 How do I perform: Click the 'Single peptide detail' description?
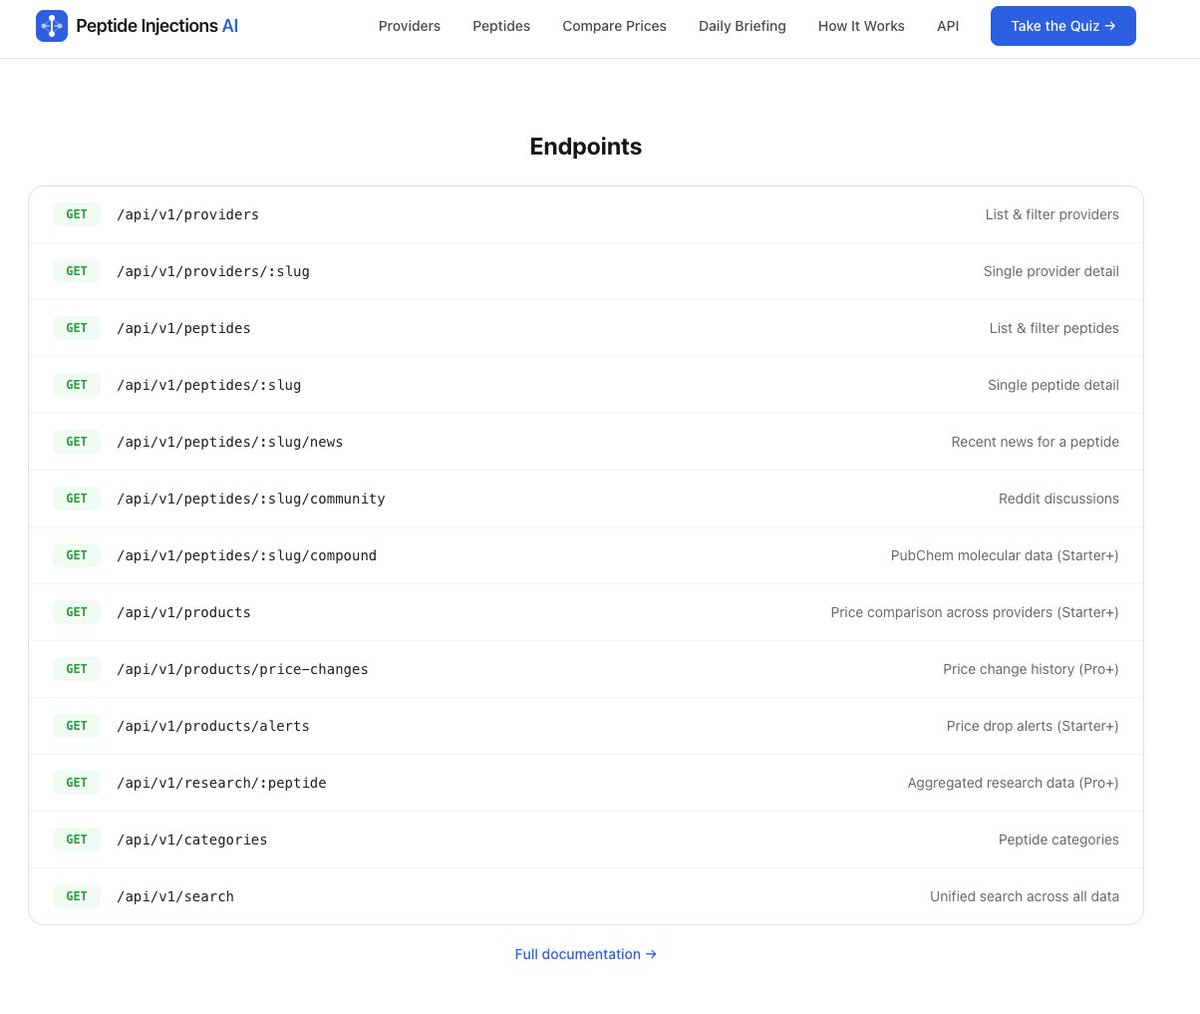[x=1053, y=385]
